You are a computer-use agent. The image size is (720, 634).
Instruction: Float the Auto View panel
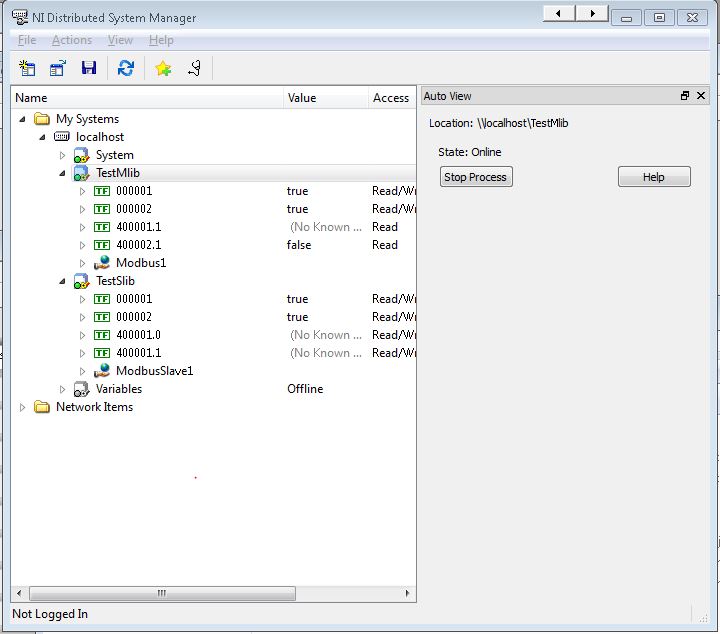click(x=685, y=95)
